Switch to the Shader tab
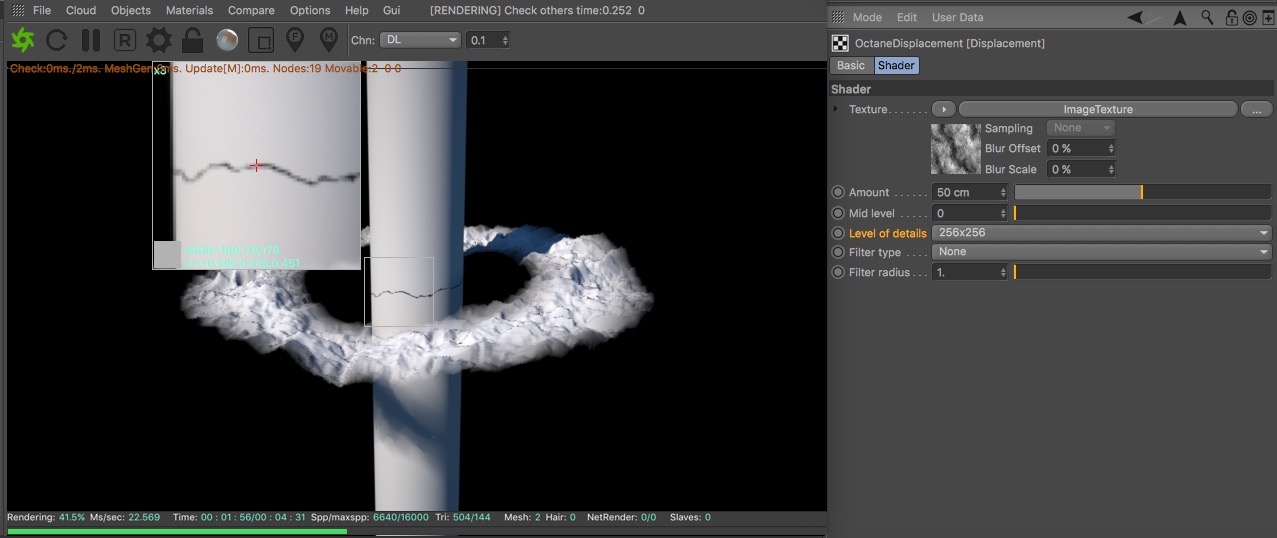The height and width of the screenshot is (538, 1277). click(x=896, y=65)
